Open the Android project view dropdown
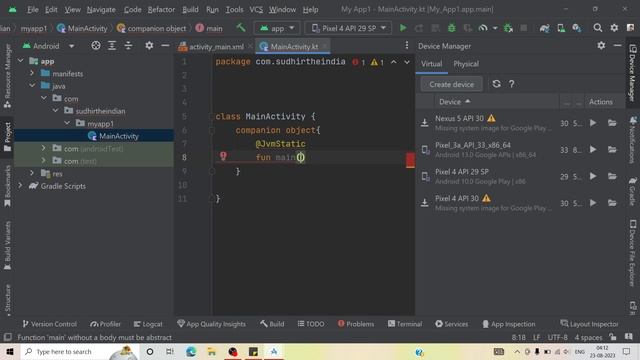 coord(49,46)
